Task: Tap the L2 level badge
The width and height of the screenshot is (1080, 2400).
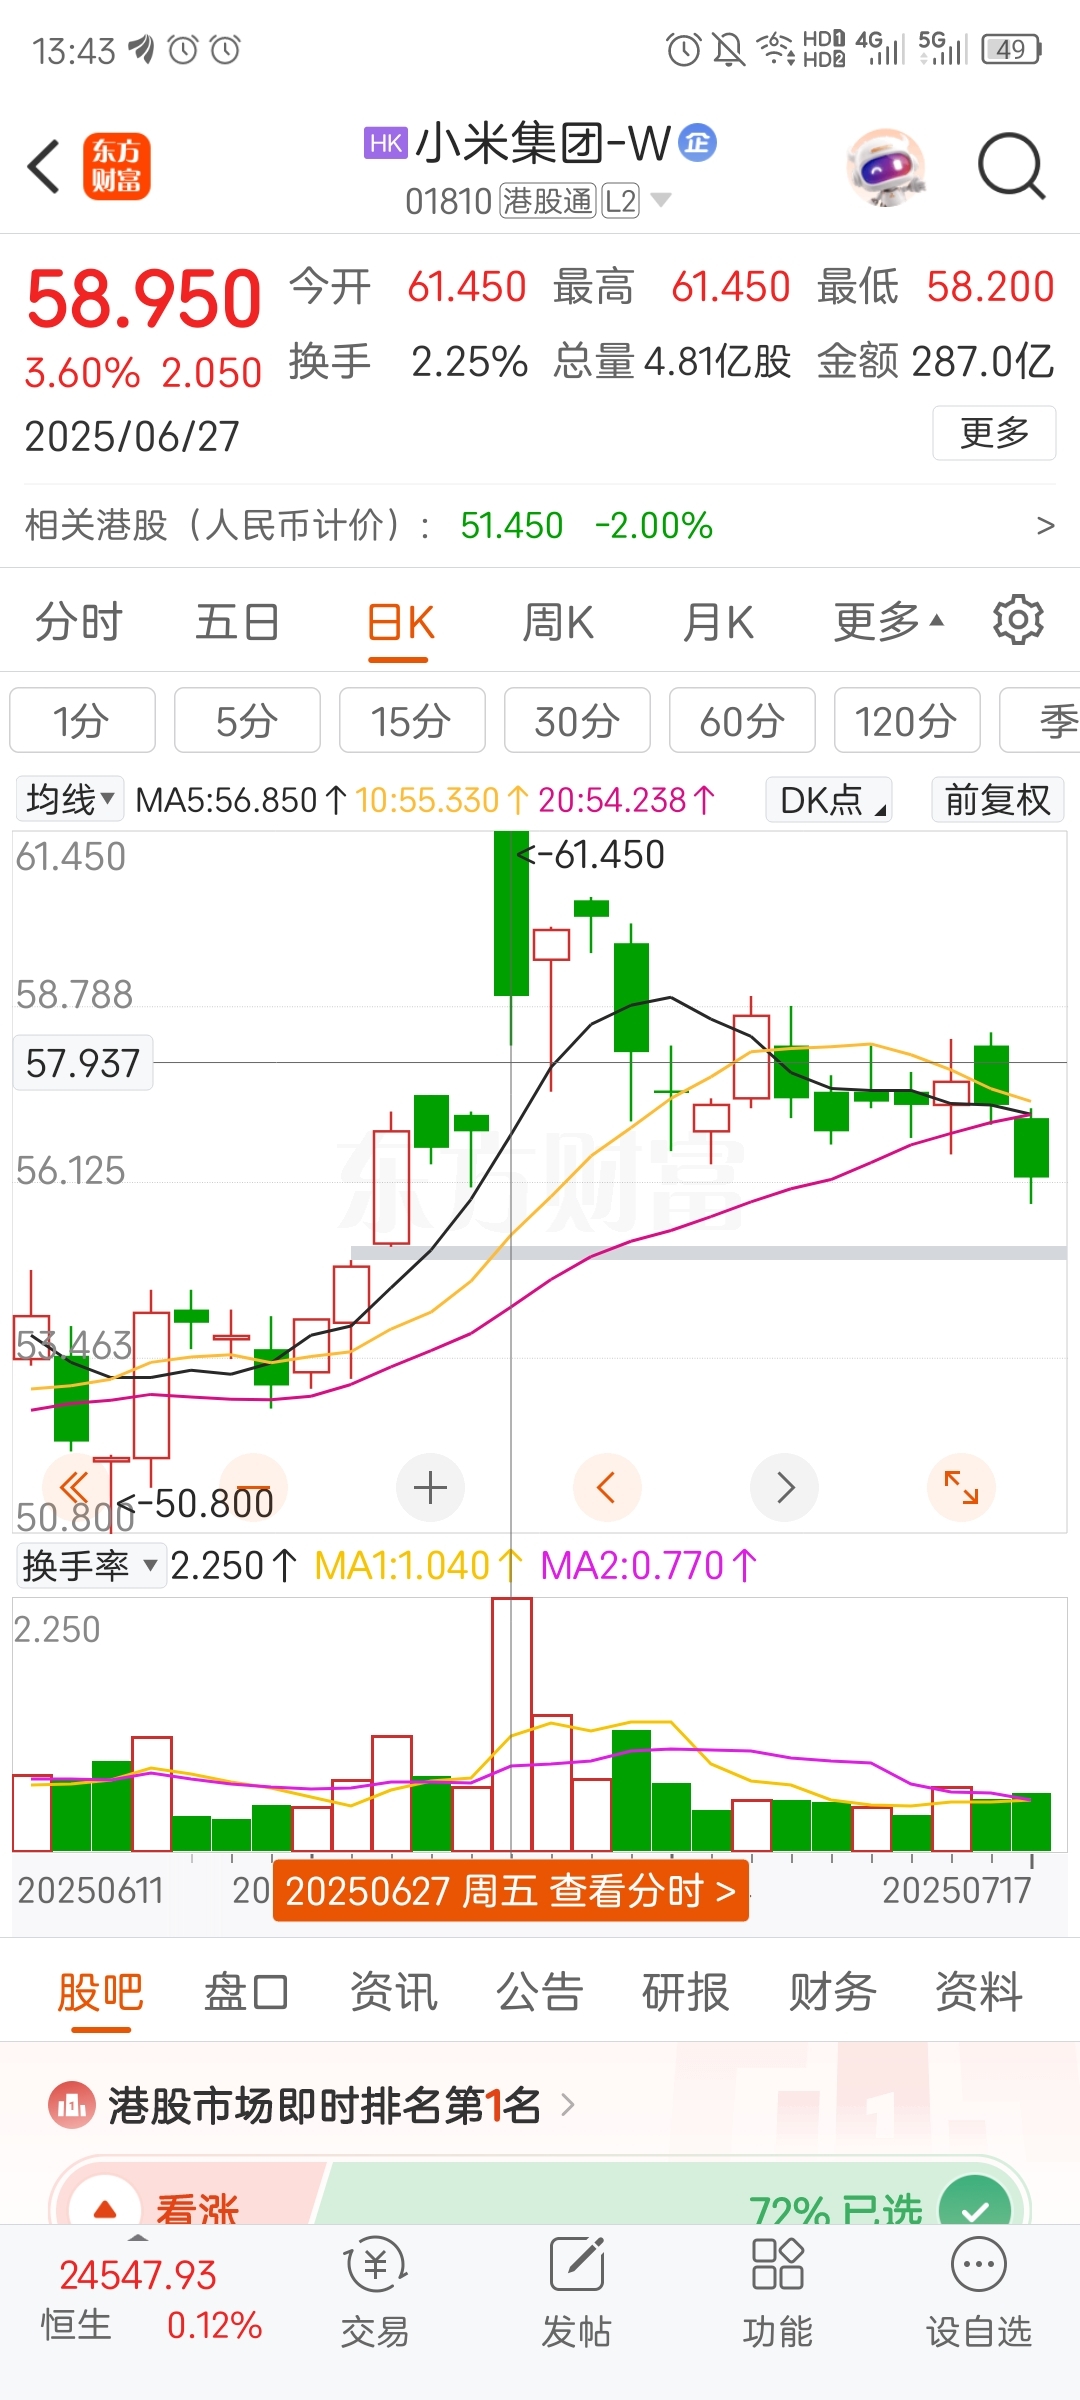Action: (621, 201)
